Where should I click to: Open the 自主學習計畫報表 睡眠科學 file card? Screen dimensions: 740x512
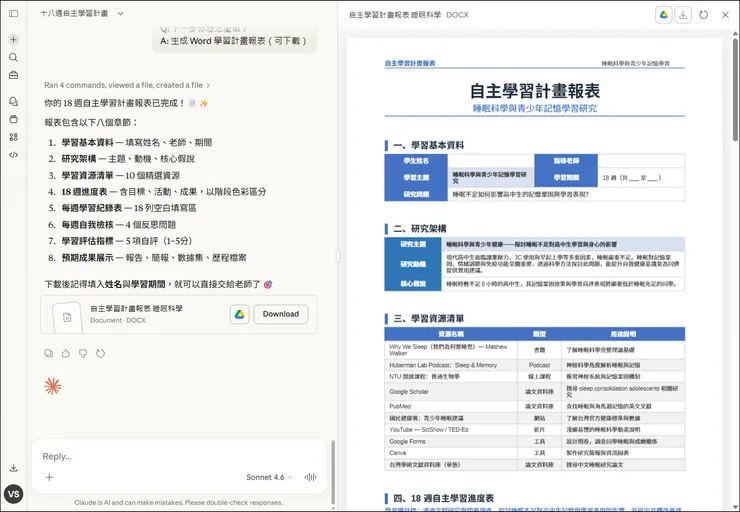point(179,314)
